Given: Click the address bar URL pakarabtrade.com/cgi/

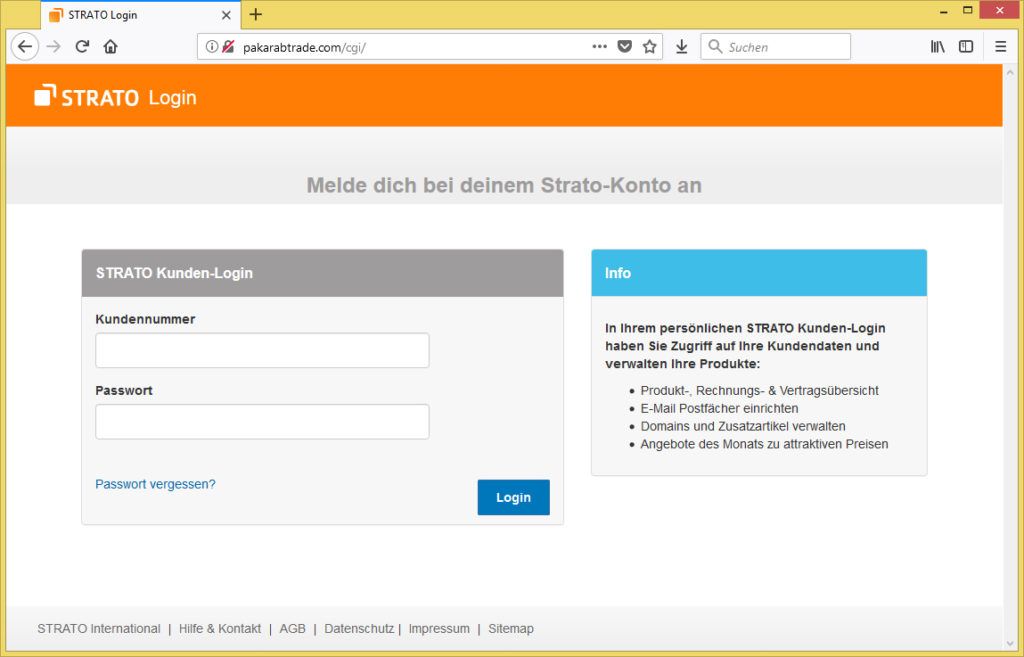Looking at the screenshot, I should [x=304, y=47].
